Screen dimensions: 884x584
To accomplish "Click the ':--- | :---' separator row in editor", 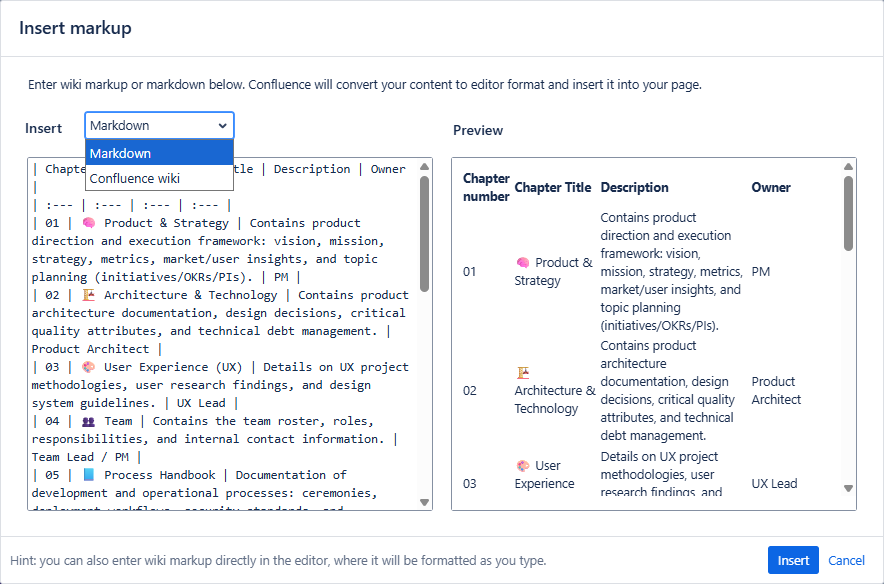I will point(132,205).
